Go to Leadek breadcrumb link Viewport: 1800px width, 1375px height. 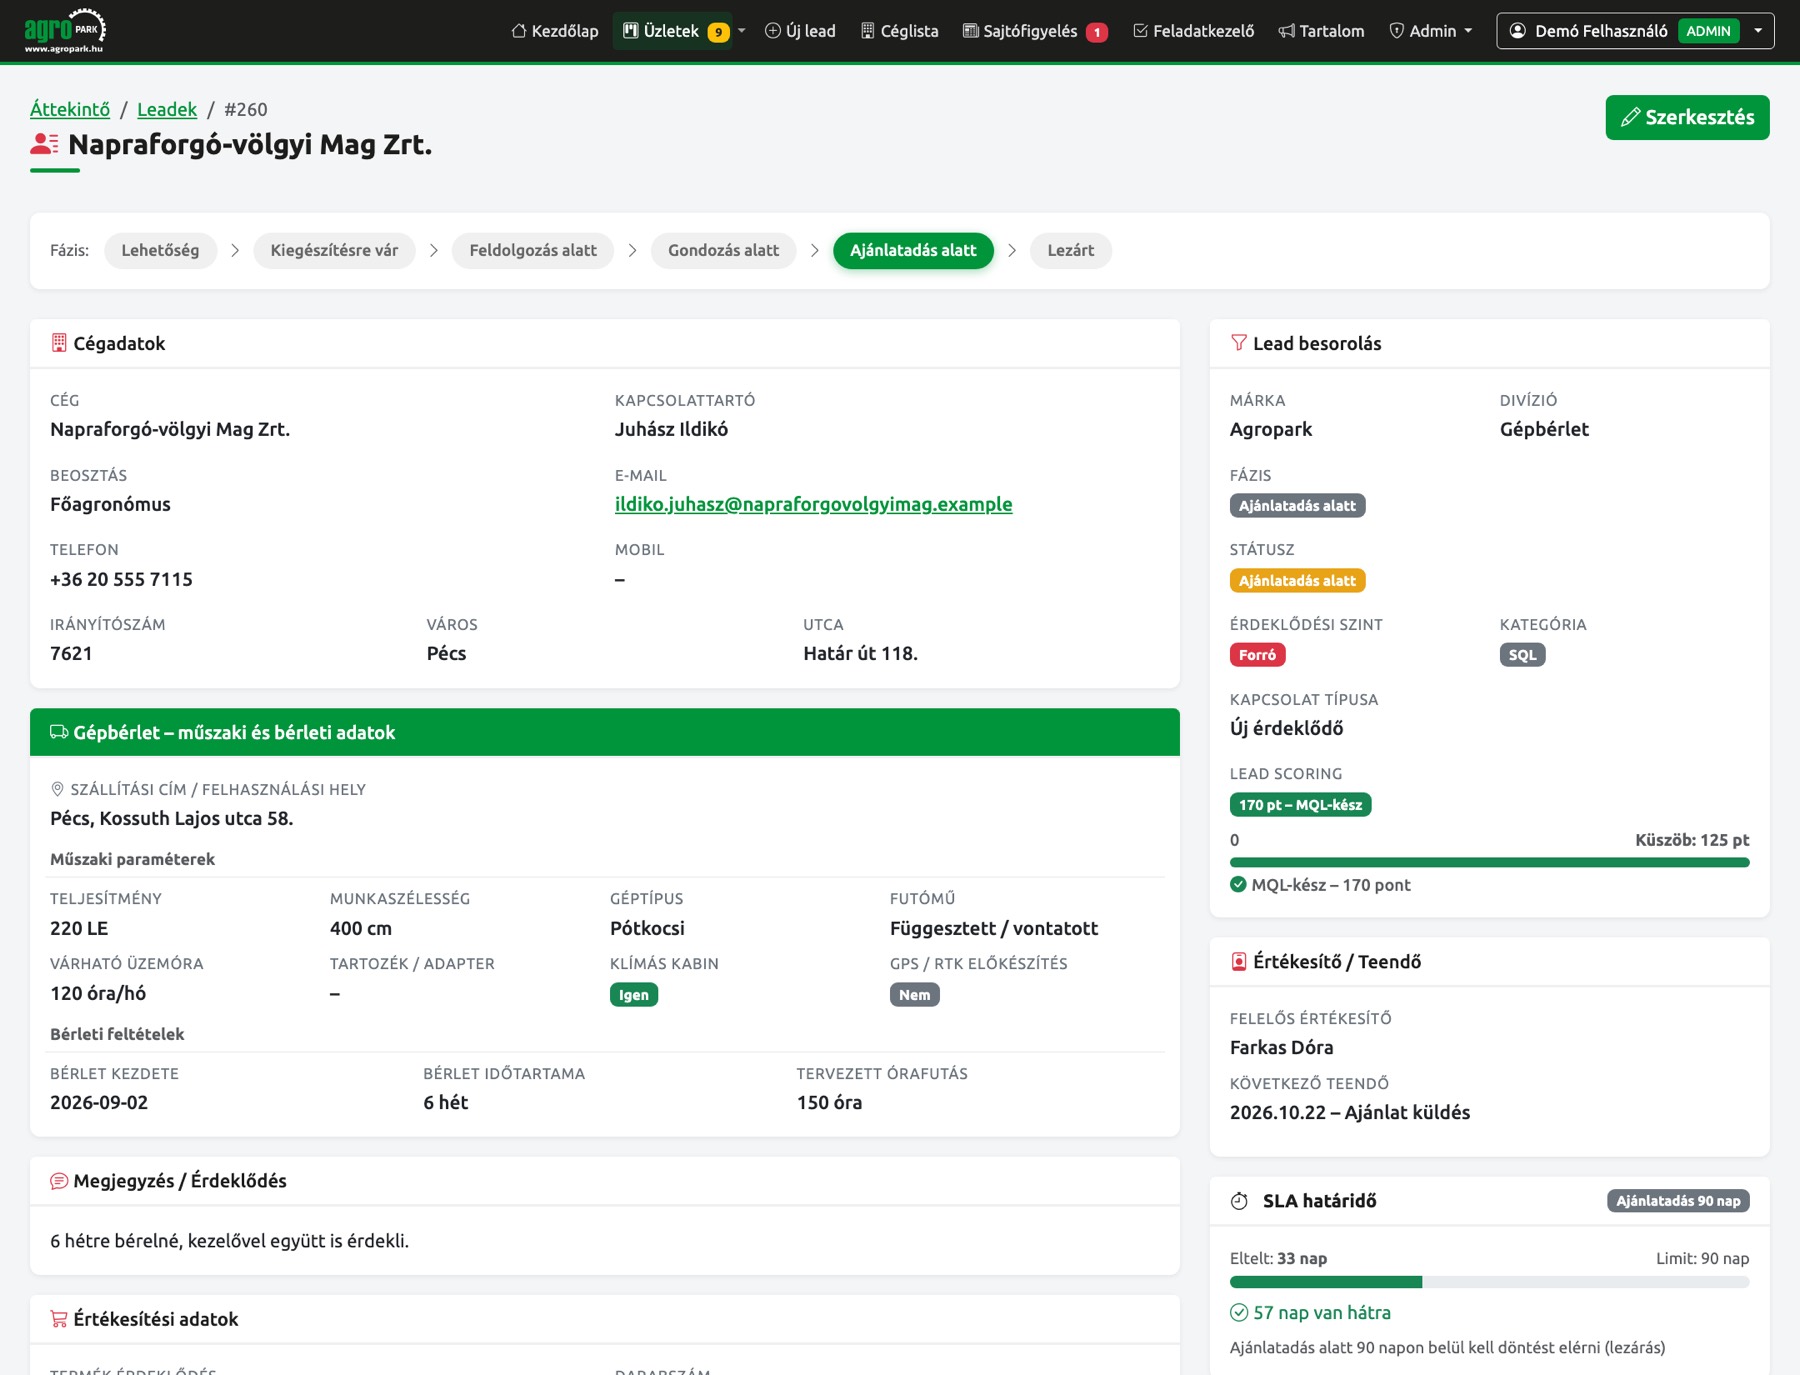coord(167,109)
